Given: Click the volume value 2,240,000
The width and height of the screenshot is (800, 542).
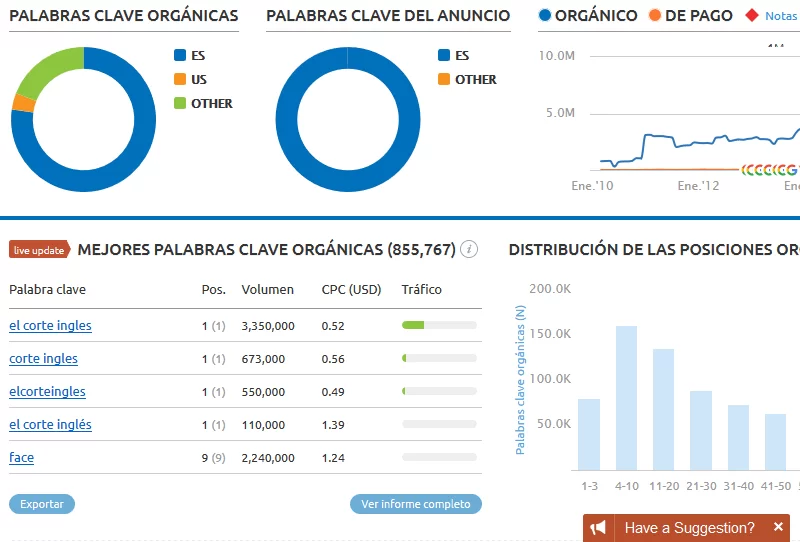Looking at the screenshot, I should [268, 458].
